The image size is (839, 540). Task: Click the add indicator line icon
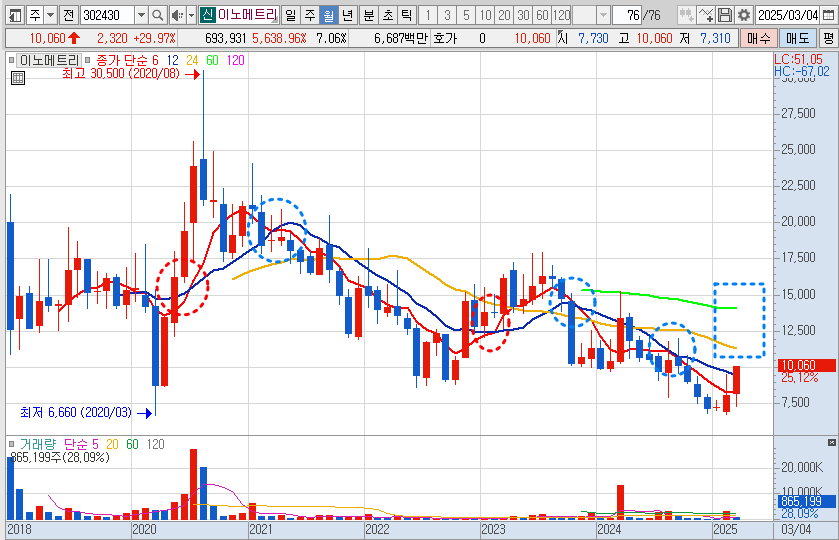[x=706, y=15]
